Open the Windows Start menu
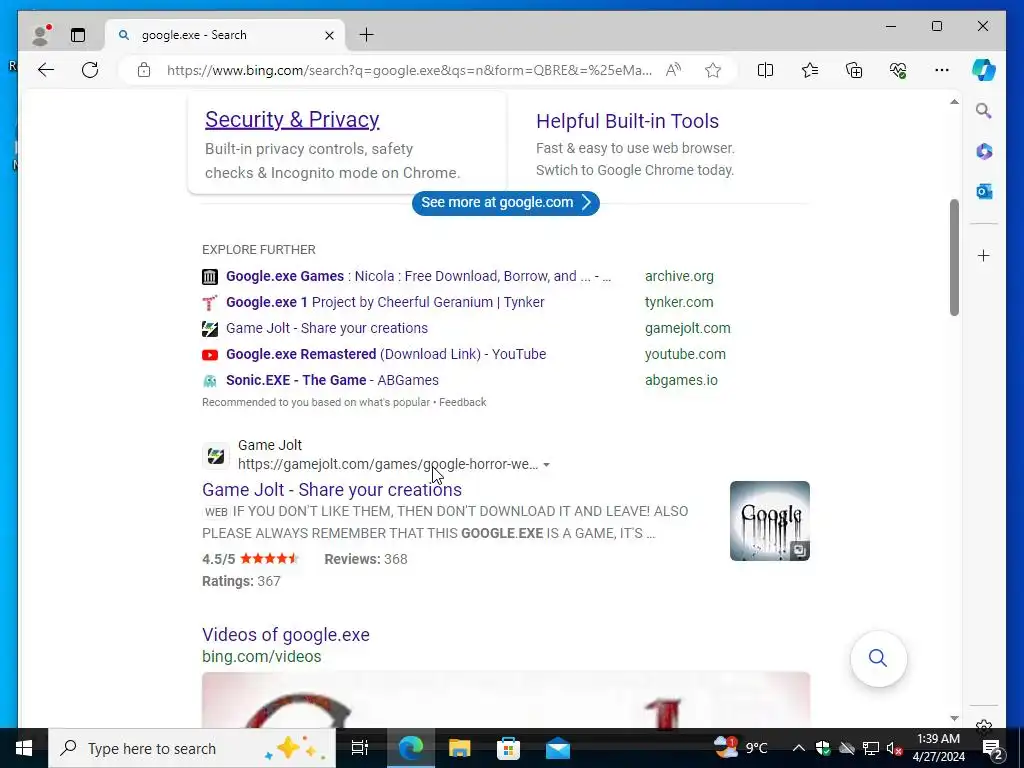The height and width of the screenshot is (768, 1024). point(24,748)
